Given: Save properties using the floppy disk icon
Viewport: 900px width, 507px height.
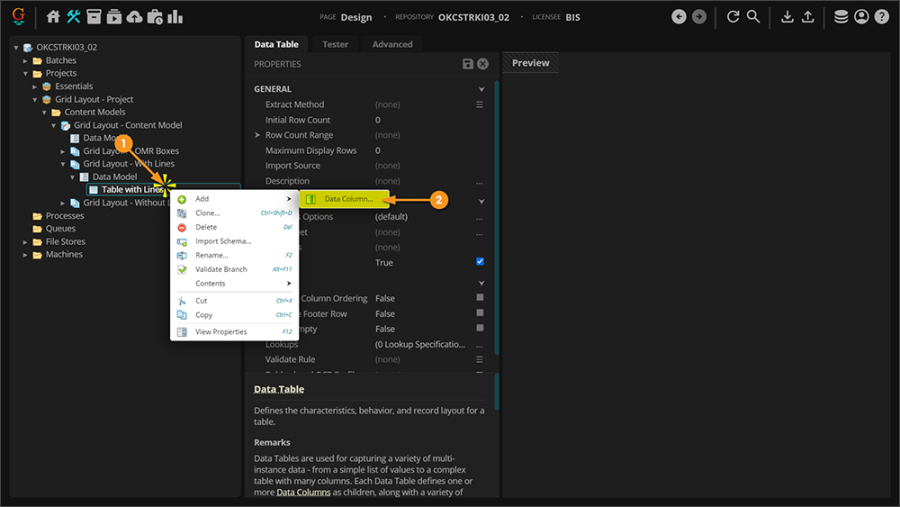Looking at the screenshot, I should click(x=468, y=64).
